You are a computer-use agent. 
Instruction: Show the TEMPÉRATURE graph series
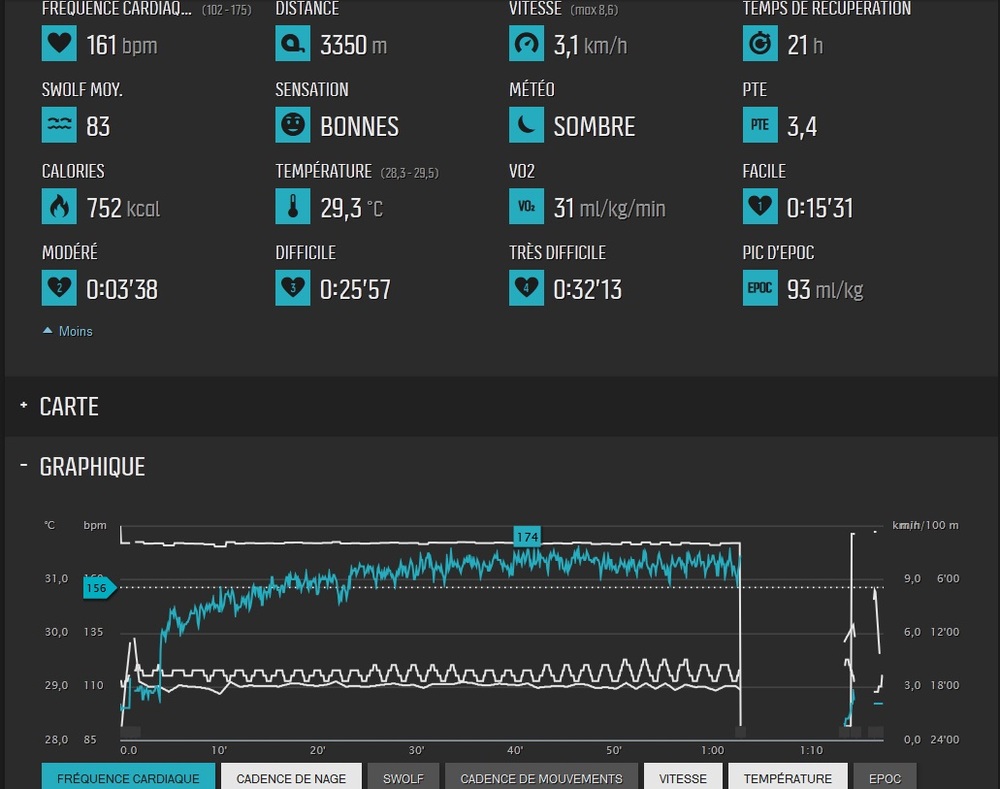[x=787, y=778]
